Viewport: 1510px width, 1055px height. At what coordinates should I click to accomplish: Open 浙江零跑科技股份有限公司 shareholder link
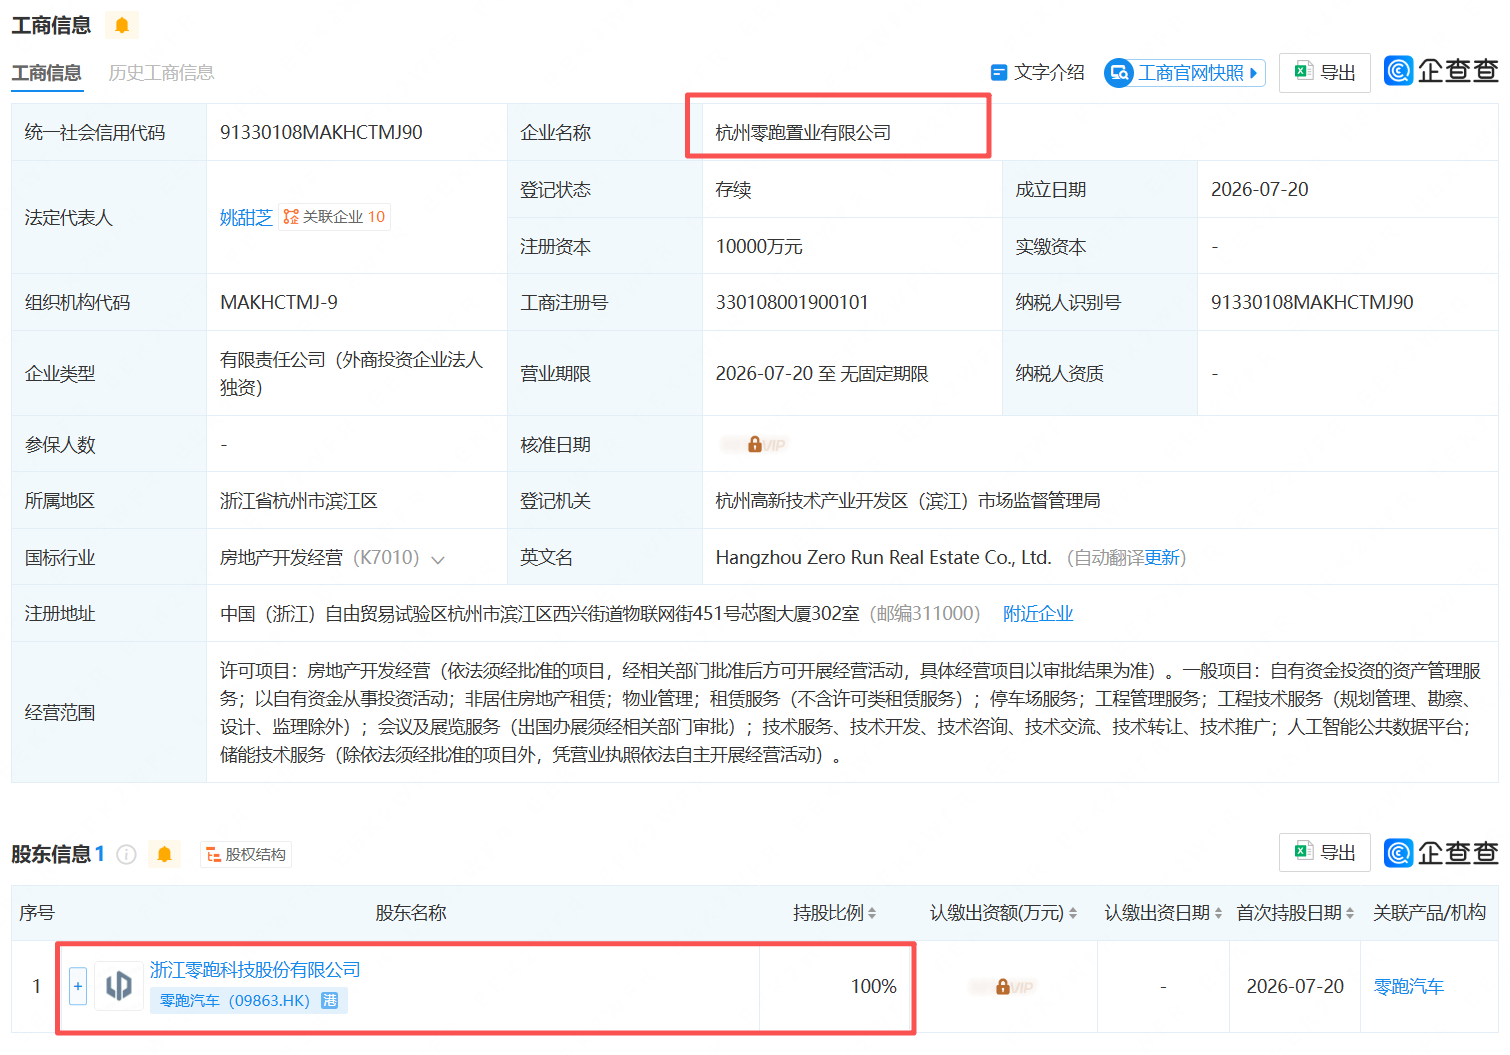[255, 970]
